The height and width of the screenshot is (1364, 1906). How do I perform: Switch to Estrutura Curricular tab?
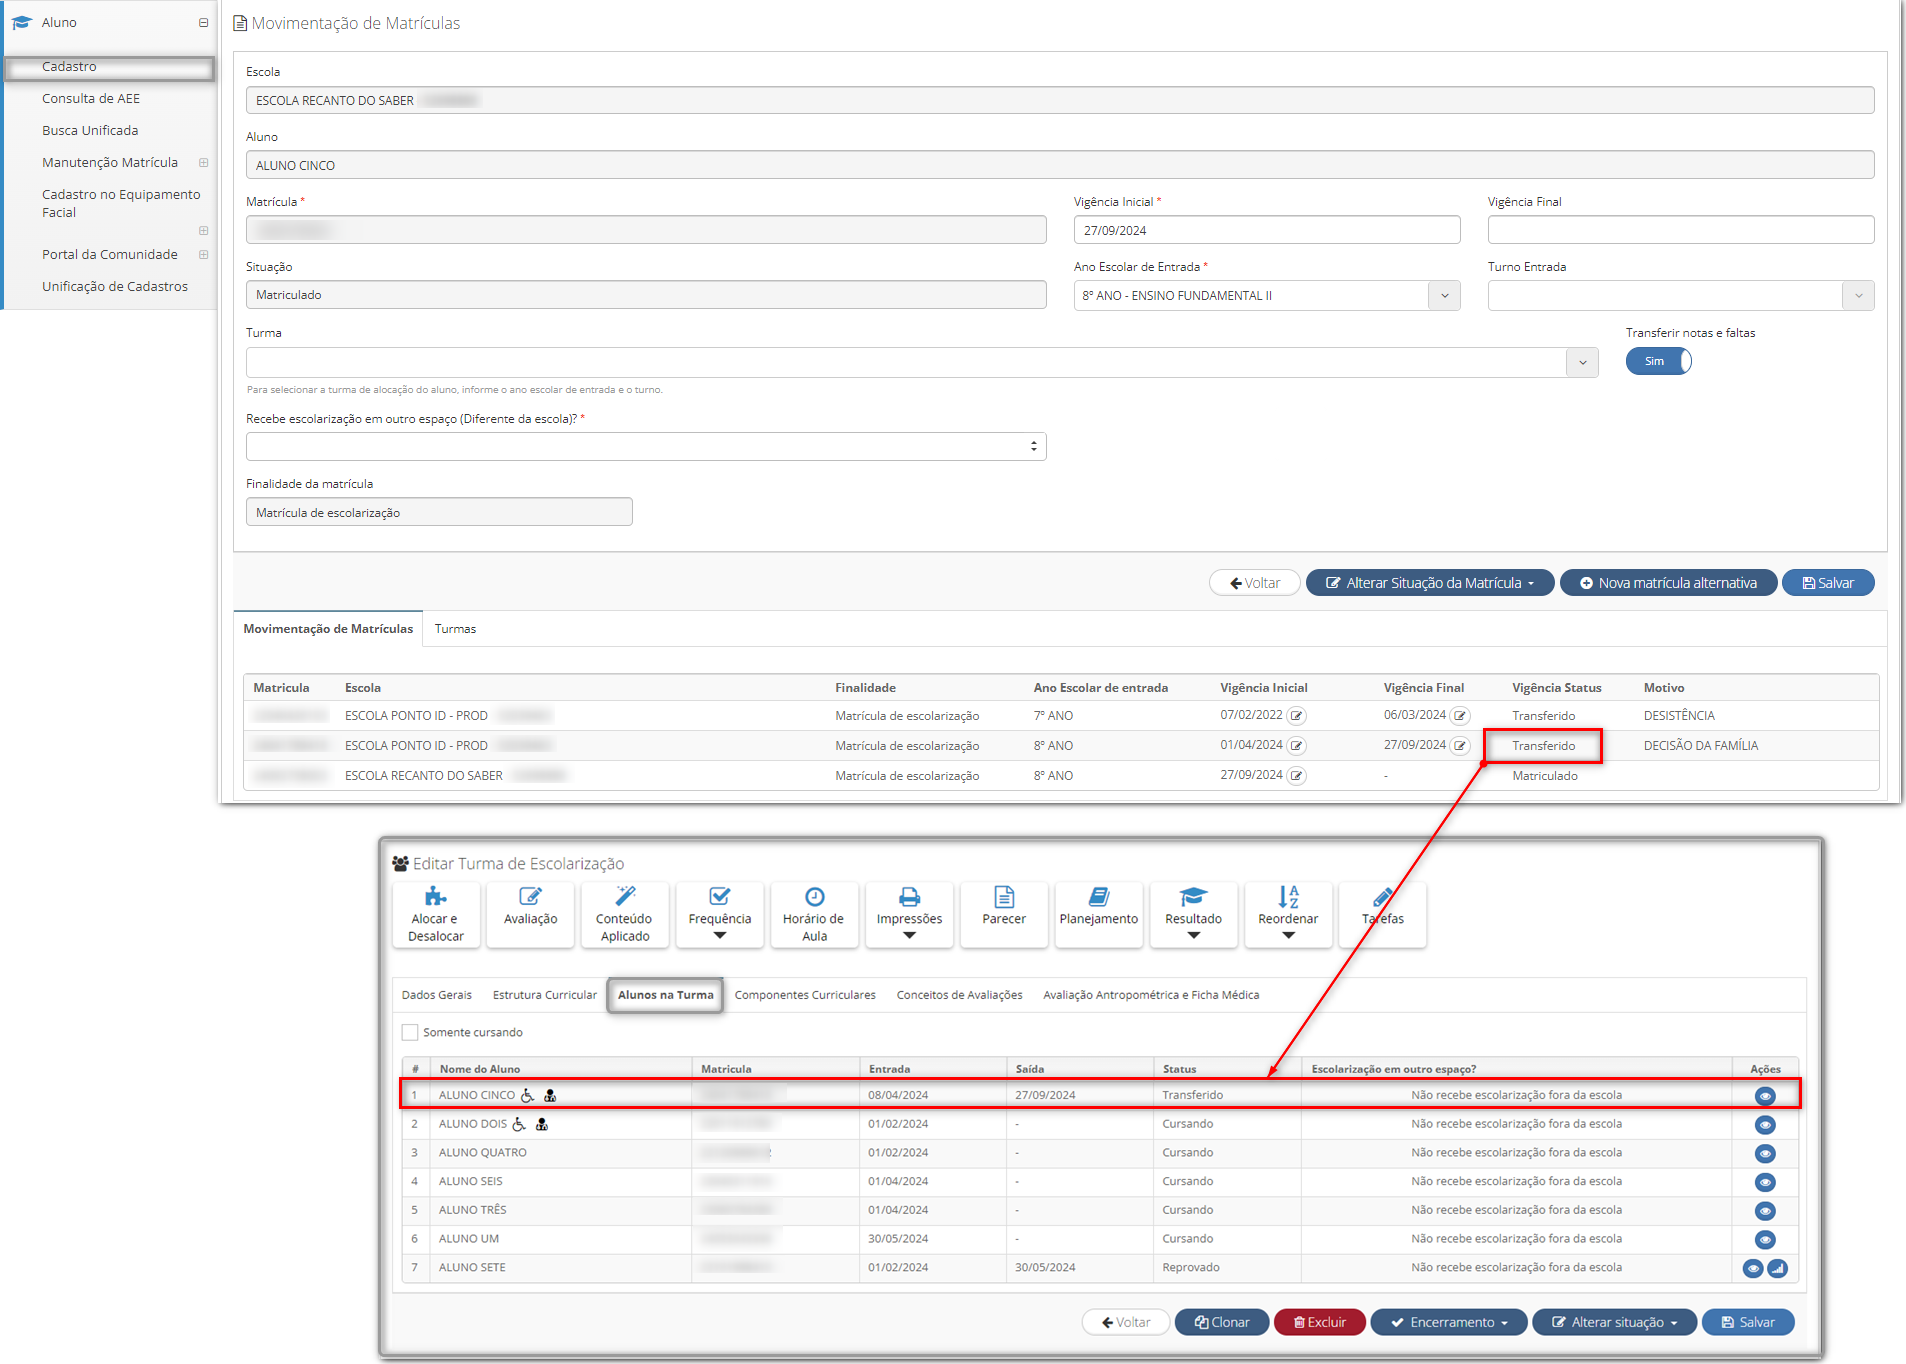[x=545, y=995]
